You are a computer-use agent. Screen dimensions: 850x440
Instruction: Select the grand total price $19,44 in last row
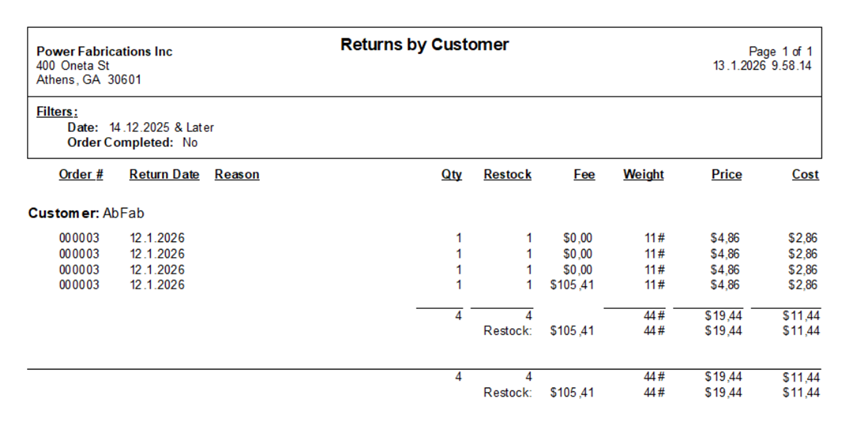723,393
